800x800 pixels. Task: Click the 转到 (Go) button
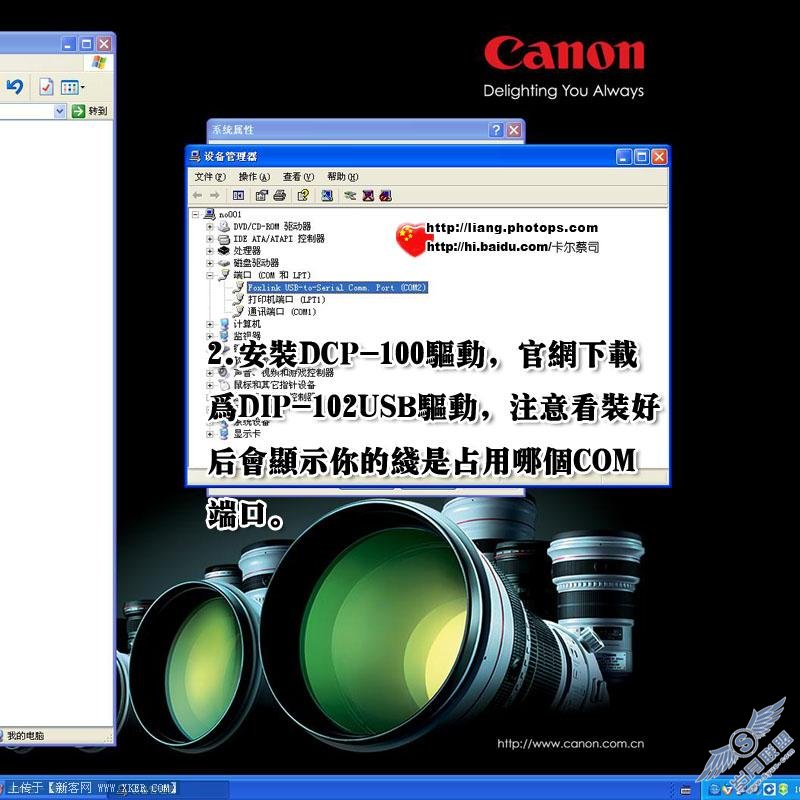pyautogui.click(x=90, y=111)
